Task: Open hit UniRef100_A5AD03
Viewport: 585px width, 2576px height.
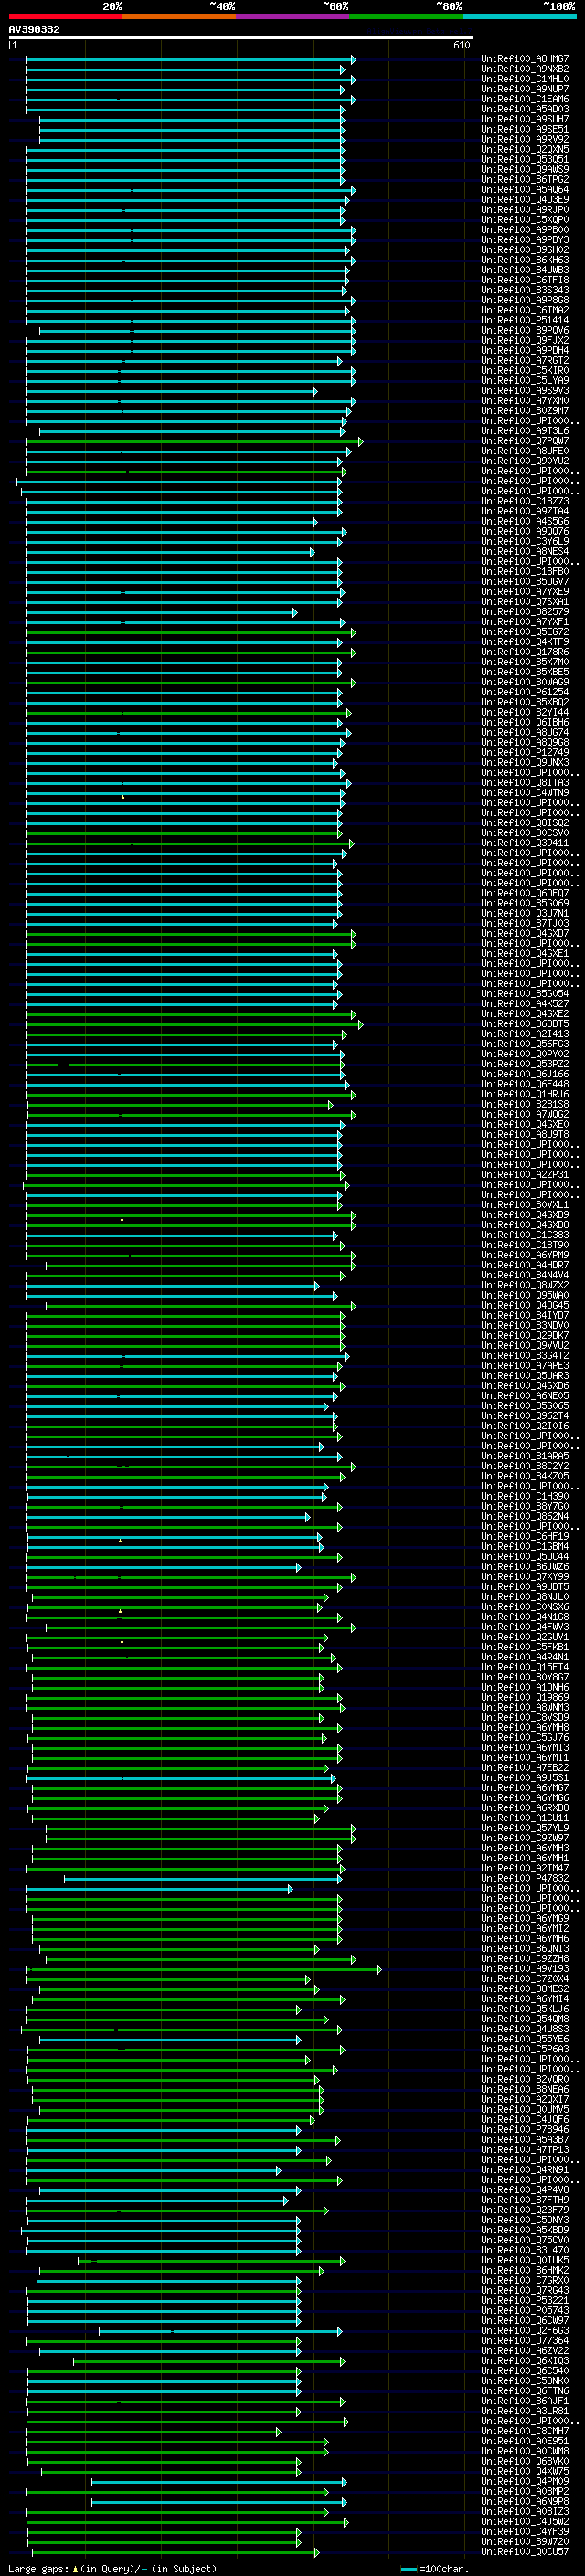Action: tap(525, 109)
